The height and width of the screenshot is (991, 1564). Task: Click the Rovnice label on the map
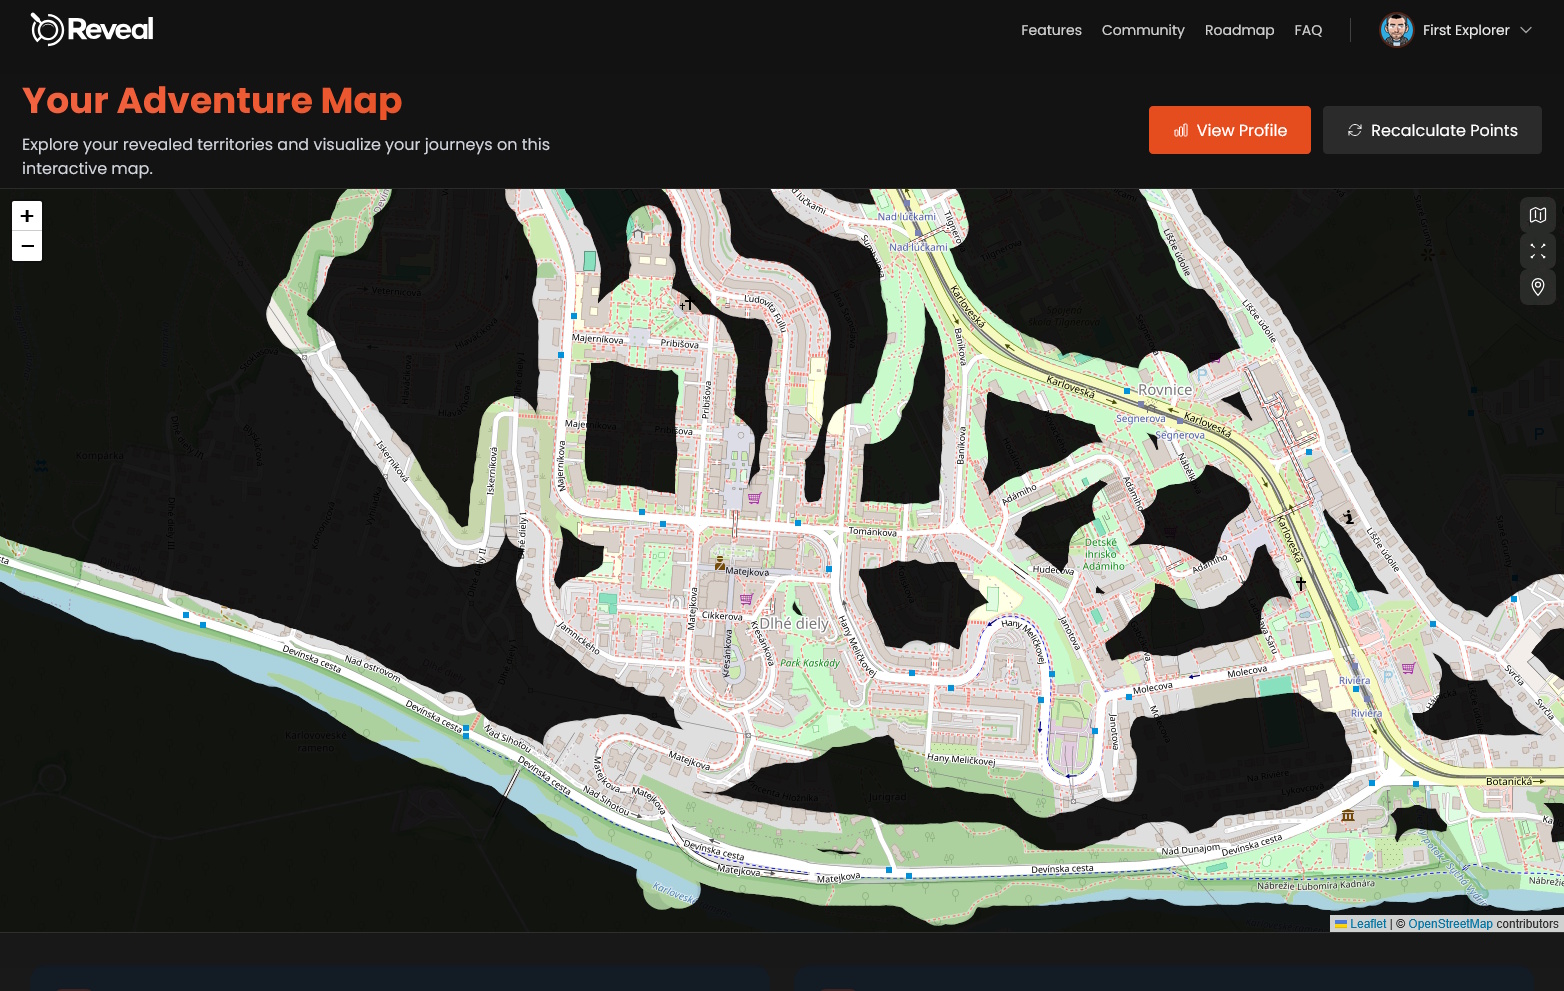coord(1163,389)
